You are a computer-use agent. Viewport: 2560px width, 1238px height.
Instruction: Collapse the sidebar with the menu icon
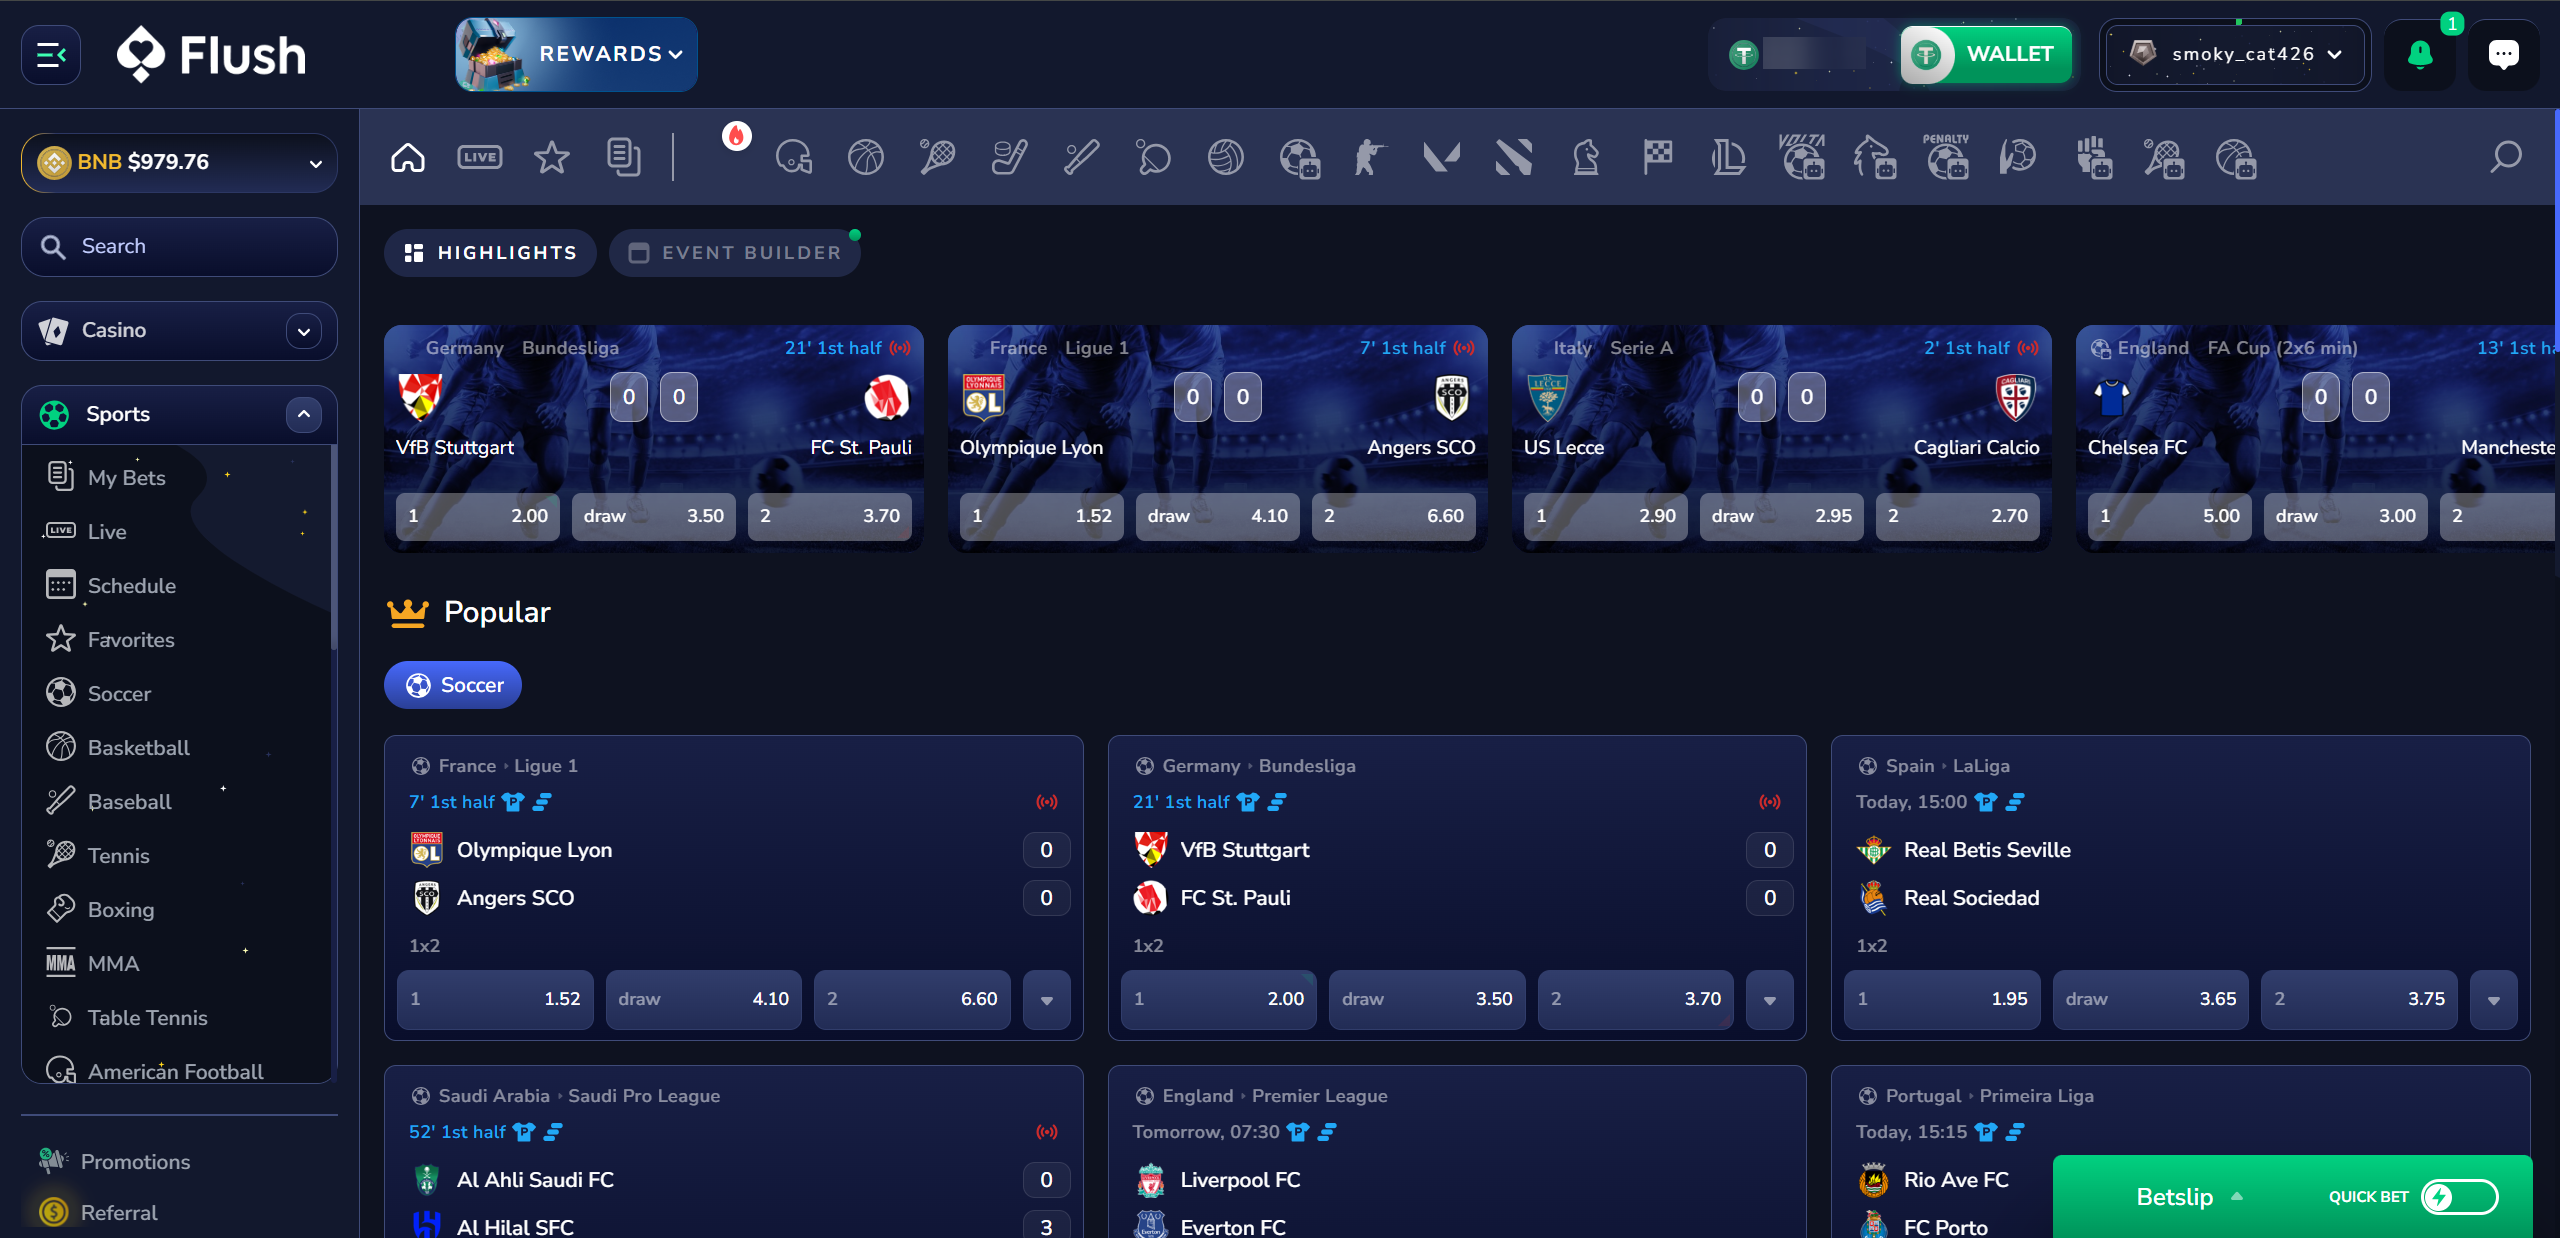tap(51, 55)
